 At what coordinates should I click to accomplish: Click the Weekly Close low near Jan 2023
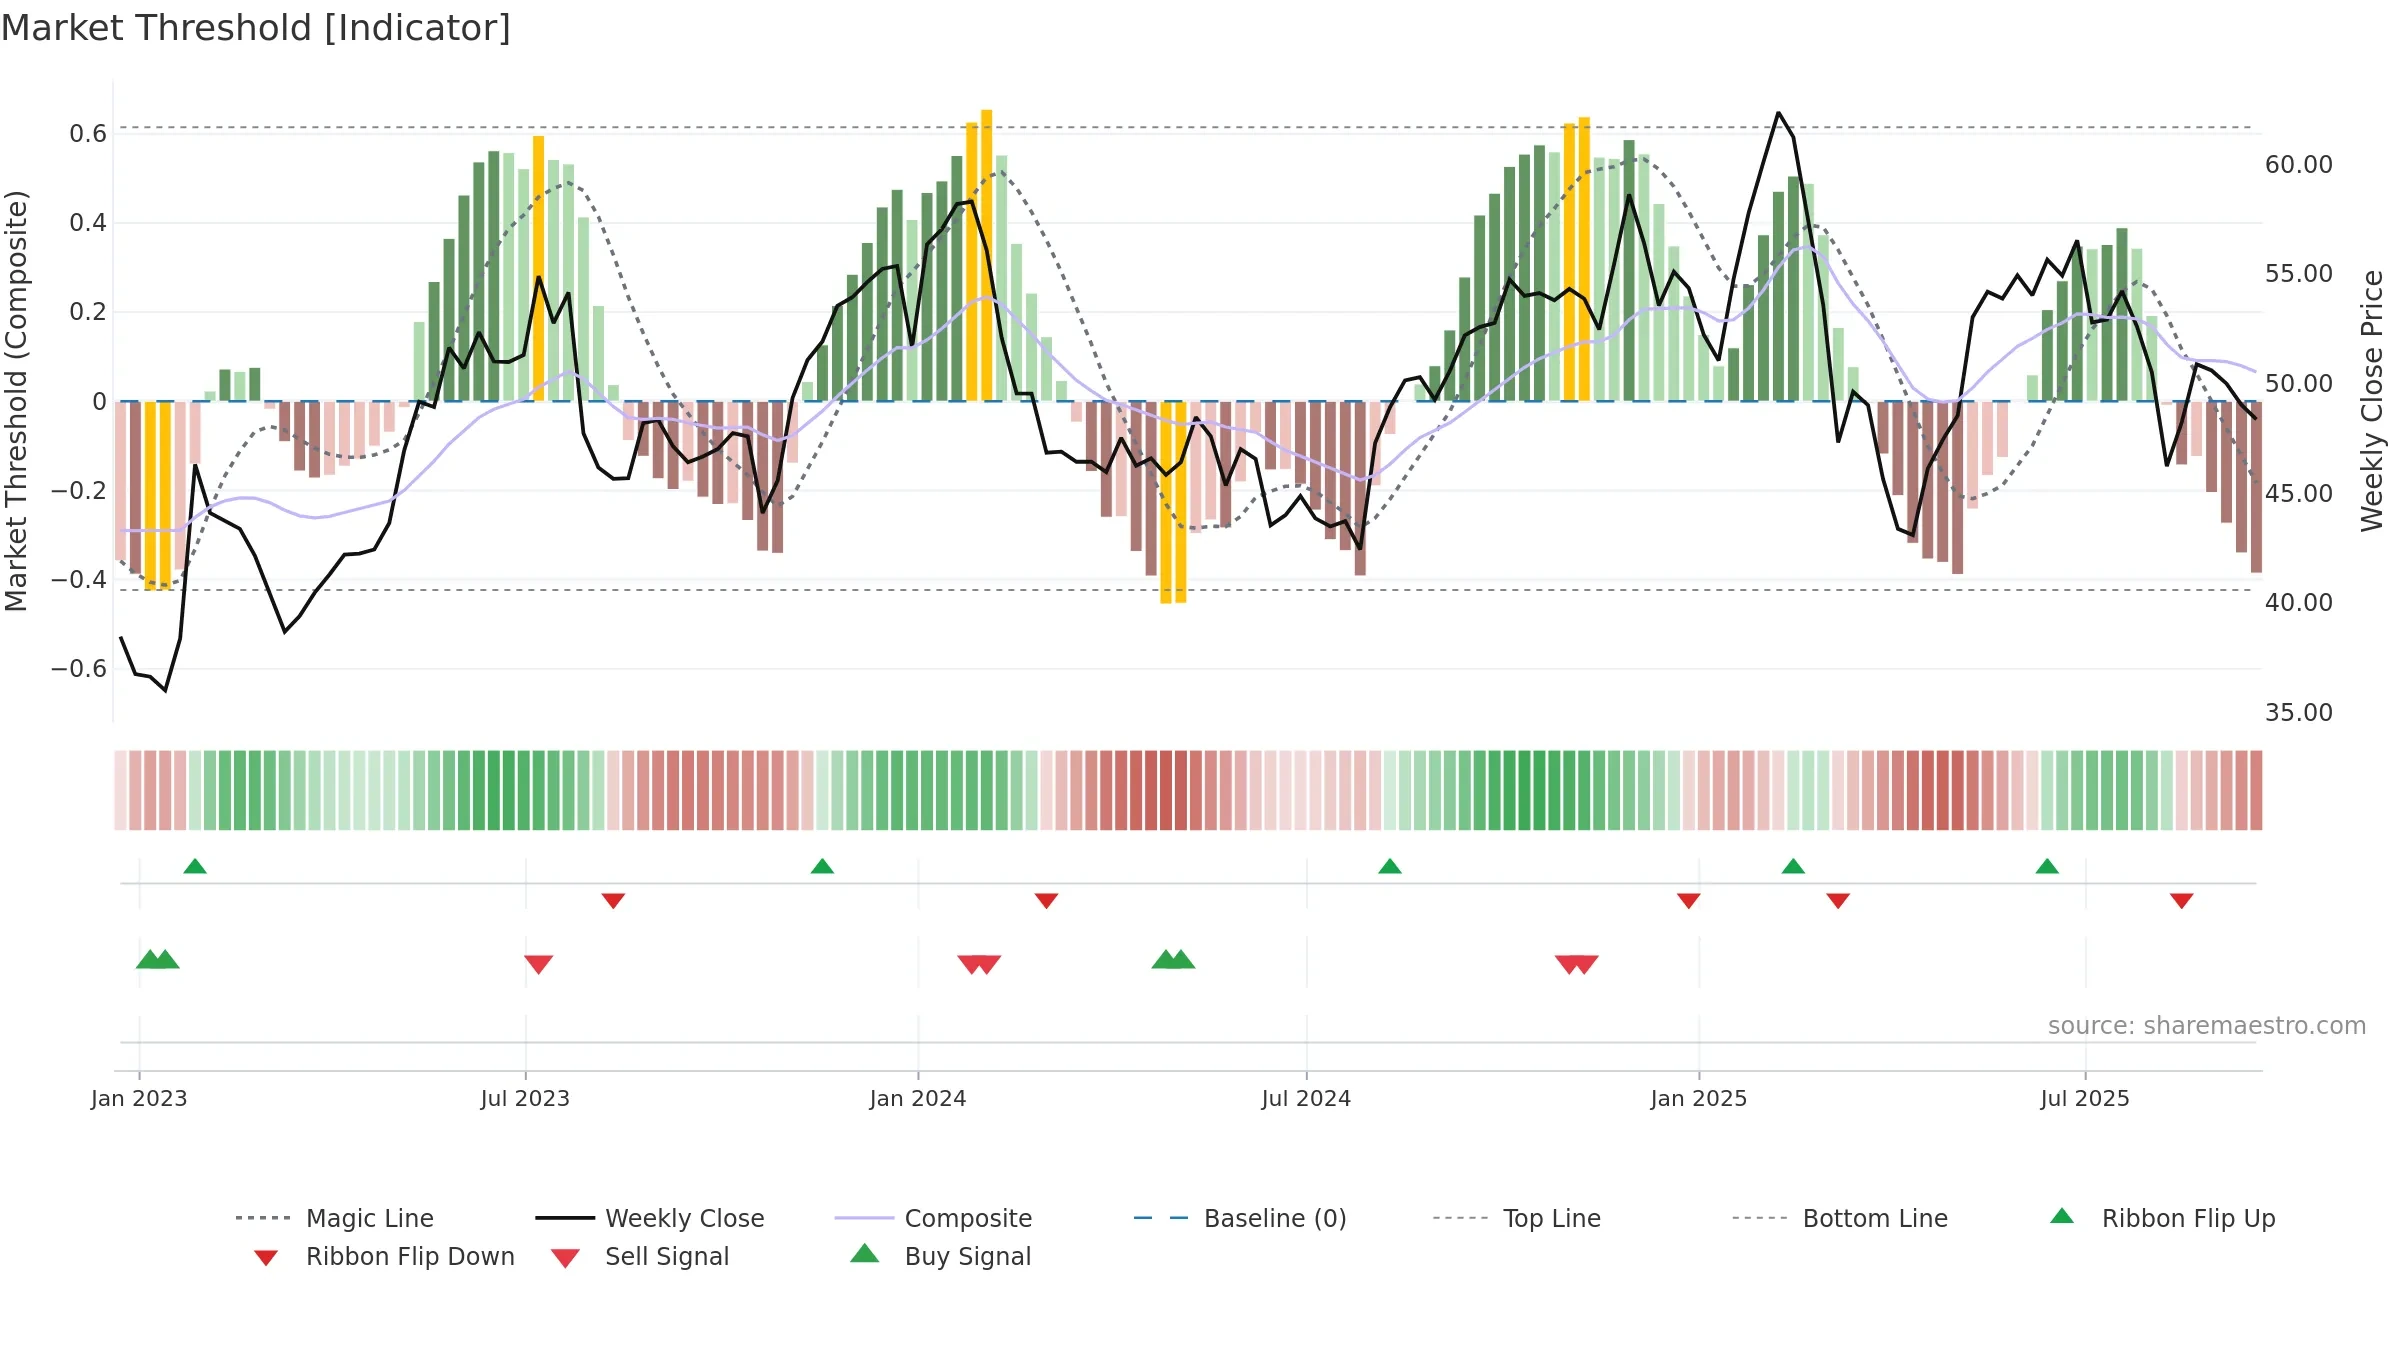pos(165,690)
